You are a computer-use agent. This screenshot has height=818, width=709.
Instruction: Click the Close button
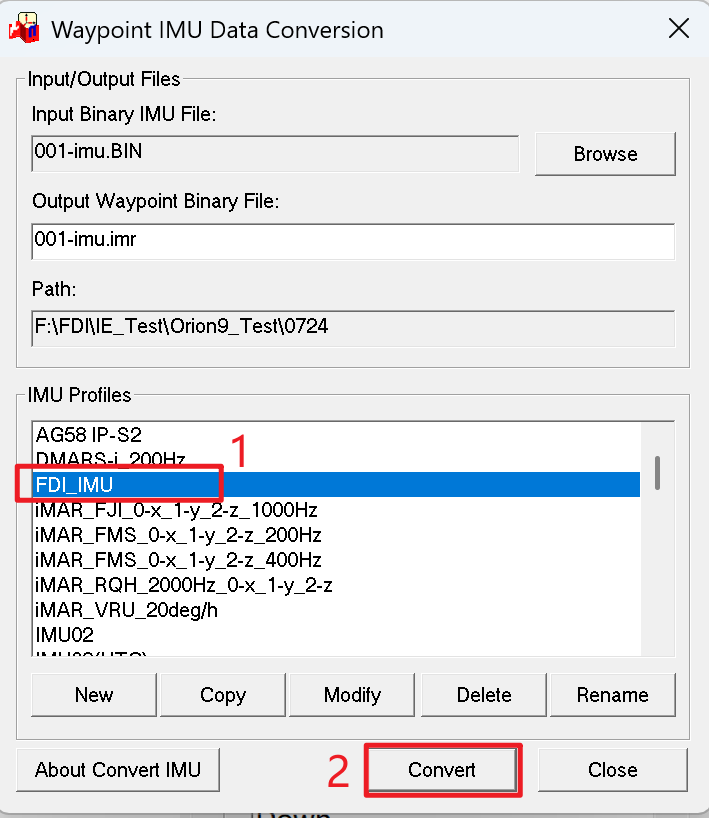click(x=612, y=770)
